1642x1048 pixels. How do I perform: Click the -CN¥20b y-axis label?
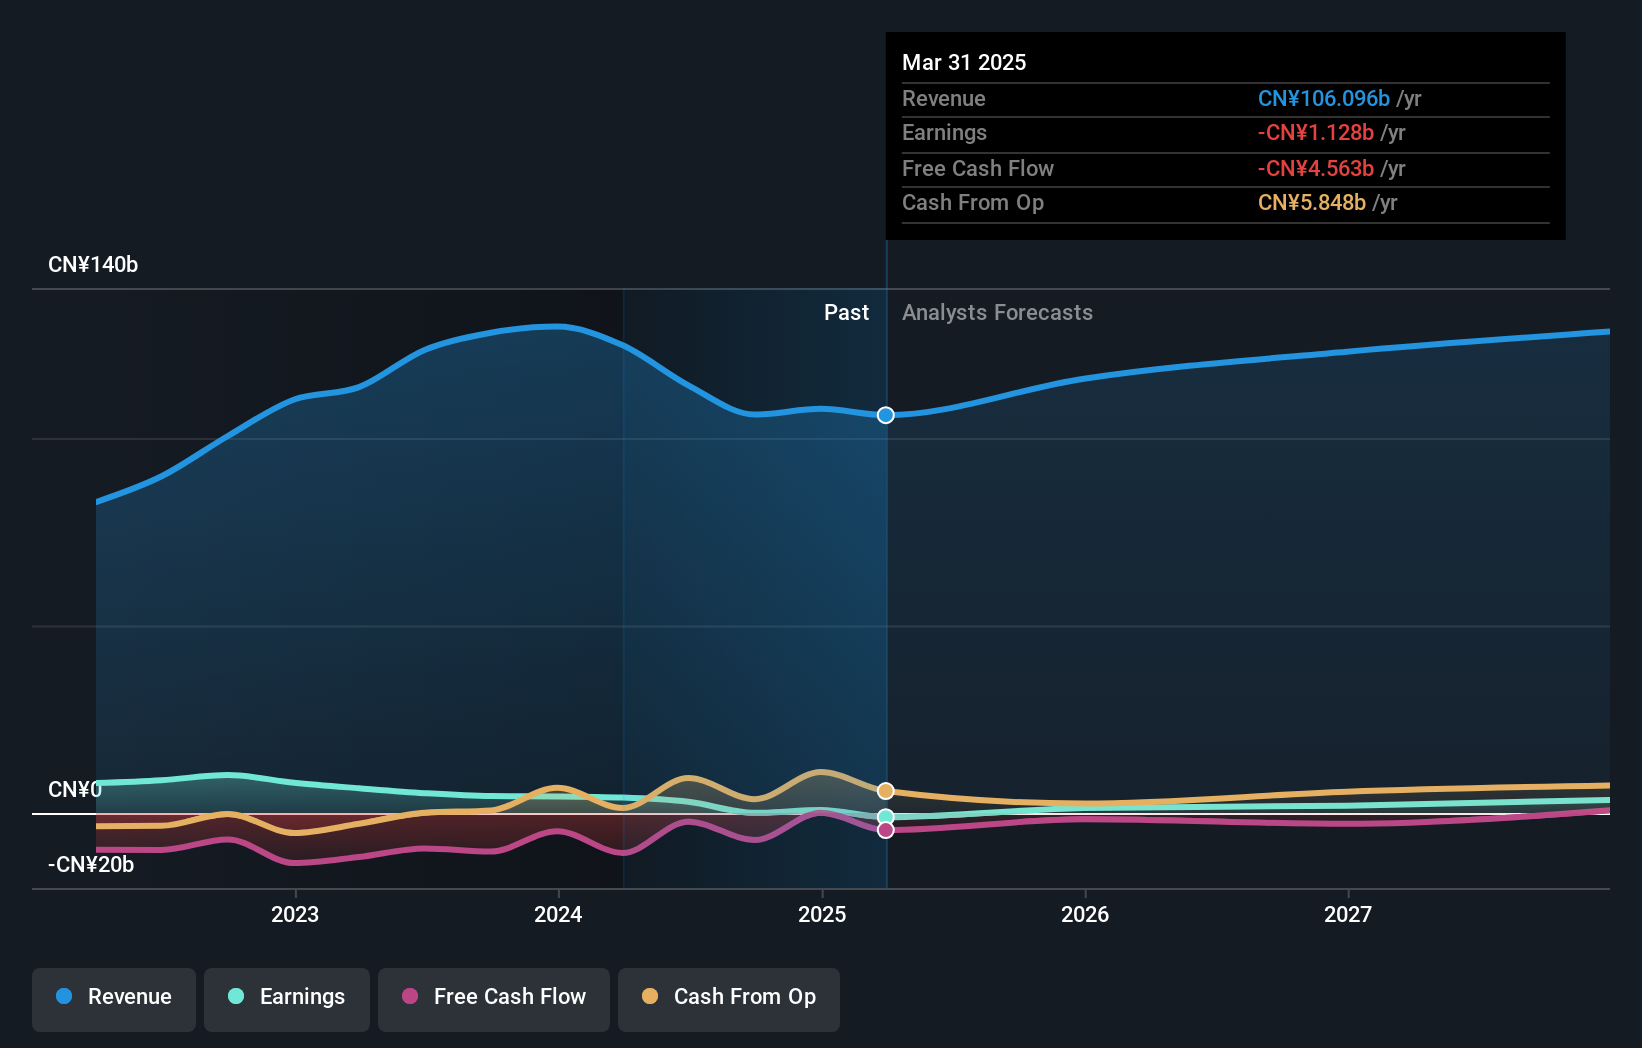pos(91,865)
